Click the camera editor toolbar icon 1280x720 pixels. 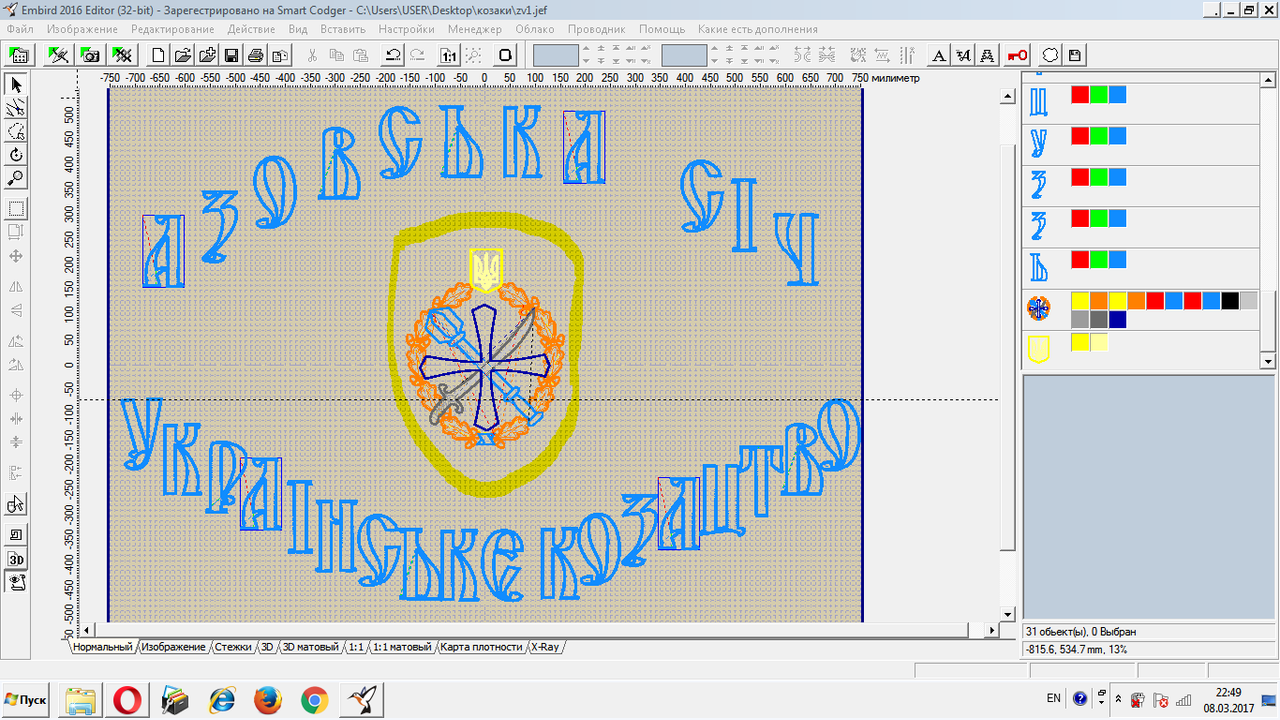click(x=90, y=55)
